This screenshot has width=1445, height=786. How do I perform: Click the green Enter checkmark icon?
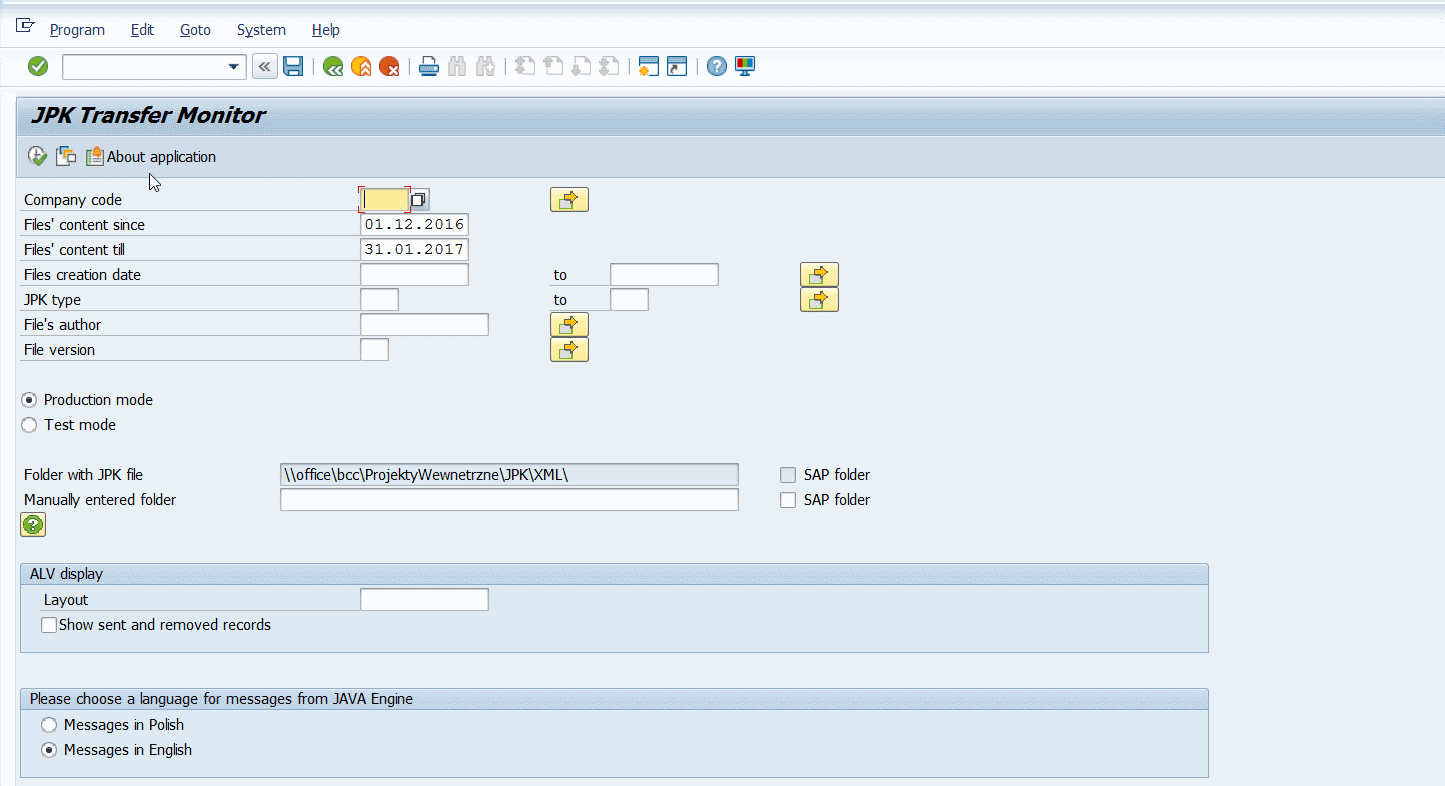(38, 67)
